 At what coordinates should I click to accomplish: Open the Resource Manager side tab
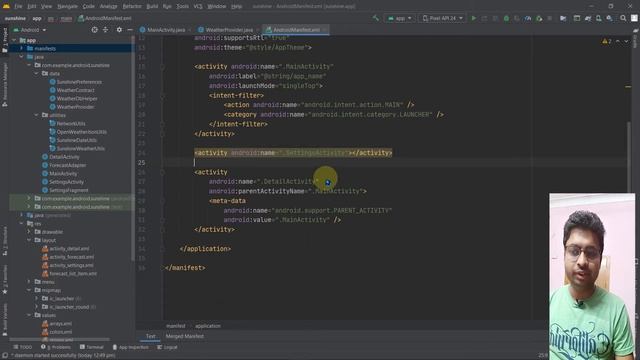coord(4,84)
